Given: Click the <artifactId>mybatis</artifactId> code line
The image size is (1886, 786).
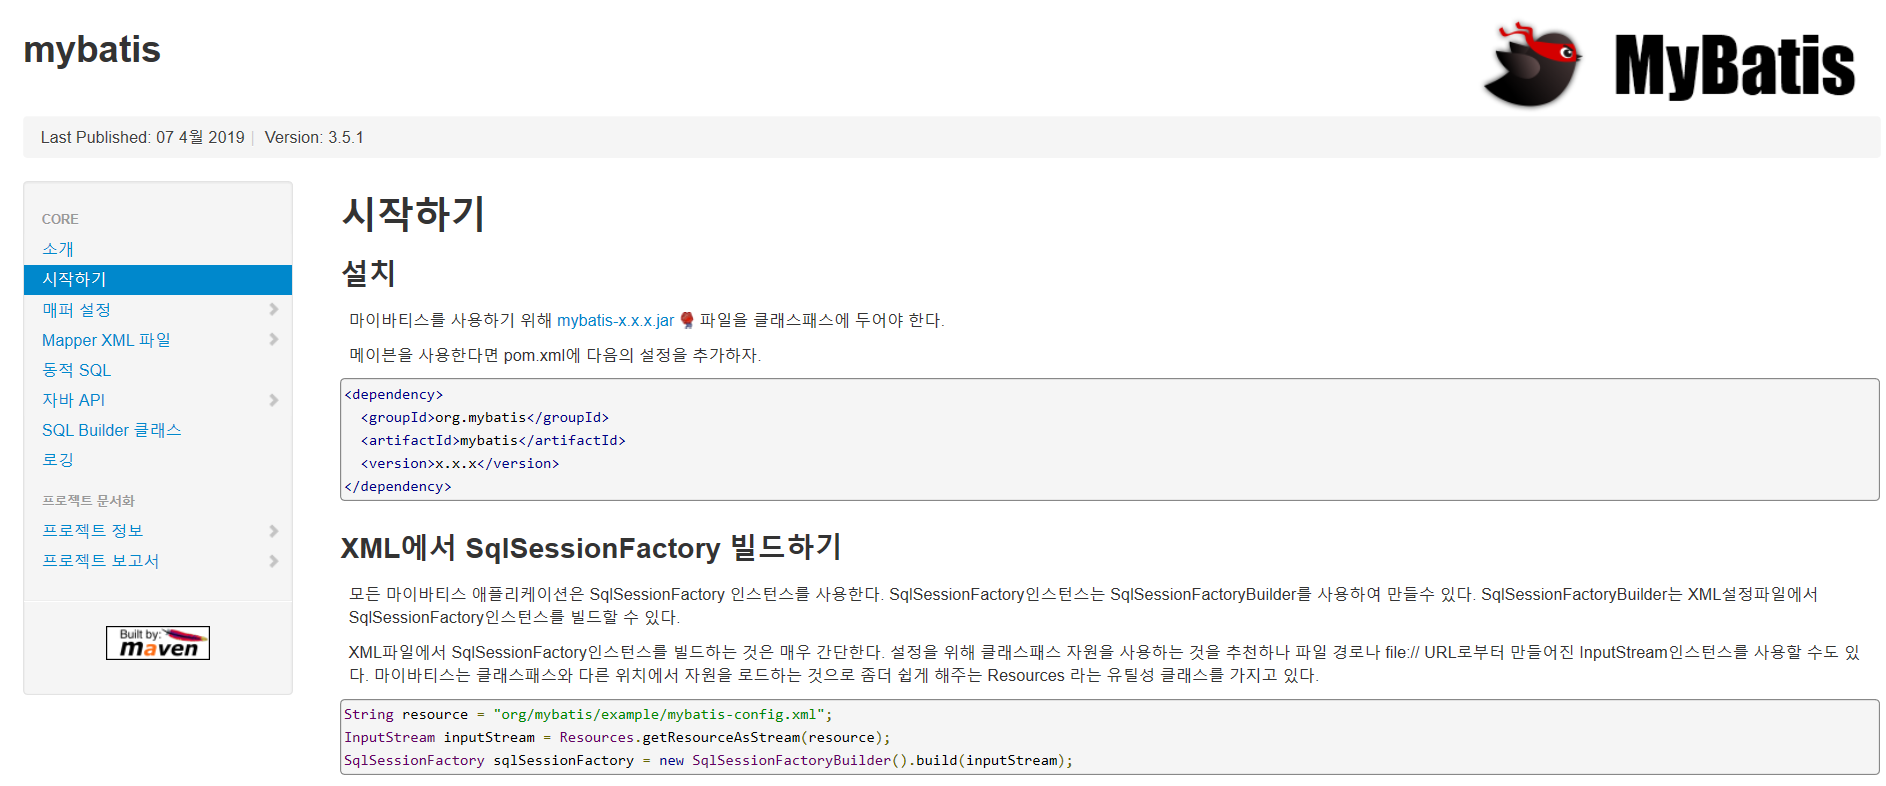Looking at the screenshot, I should tap(493, 440).
